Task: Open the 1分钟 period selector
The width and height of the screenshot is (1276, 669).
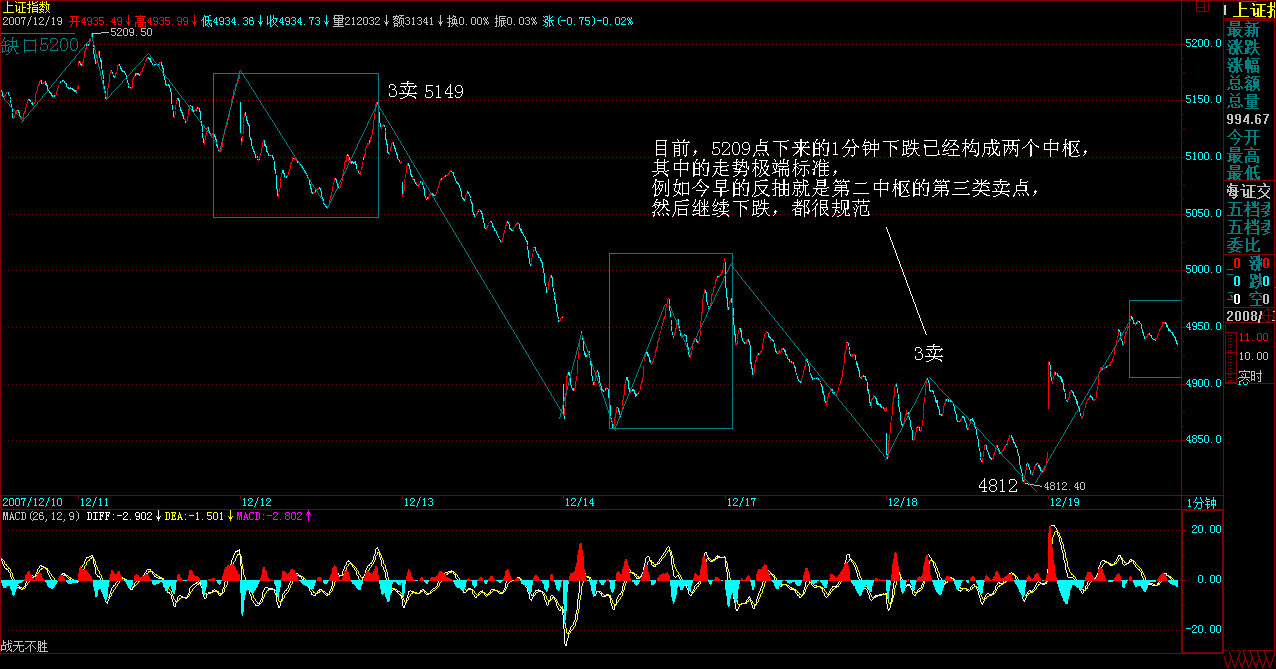Action: tap(1201, 502)
